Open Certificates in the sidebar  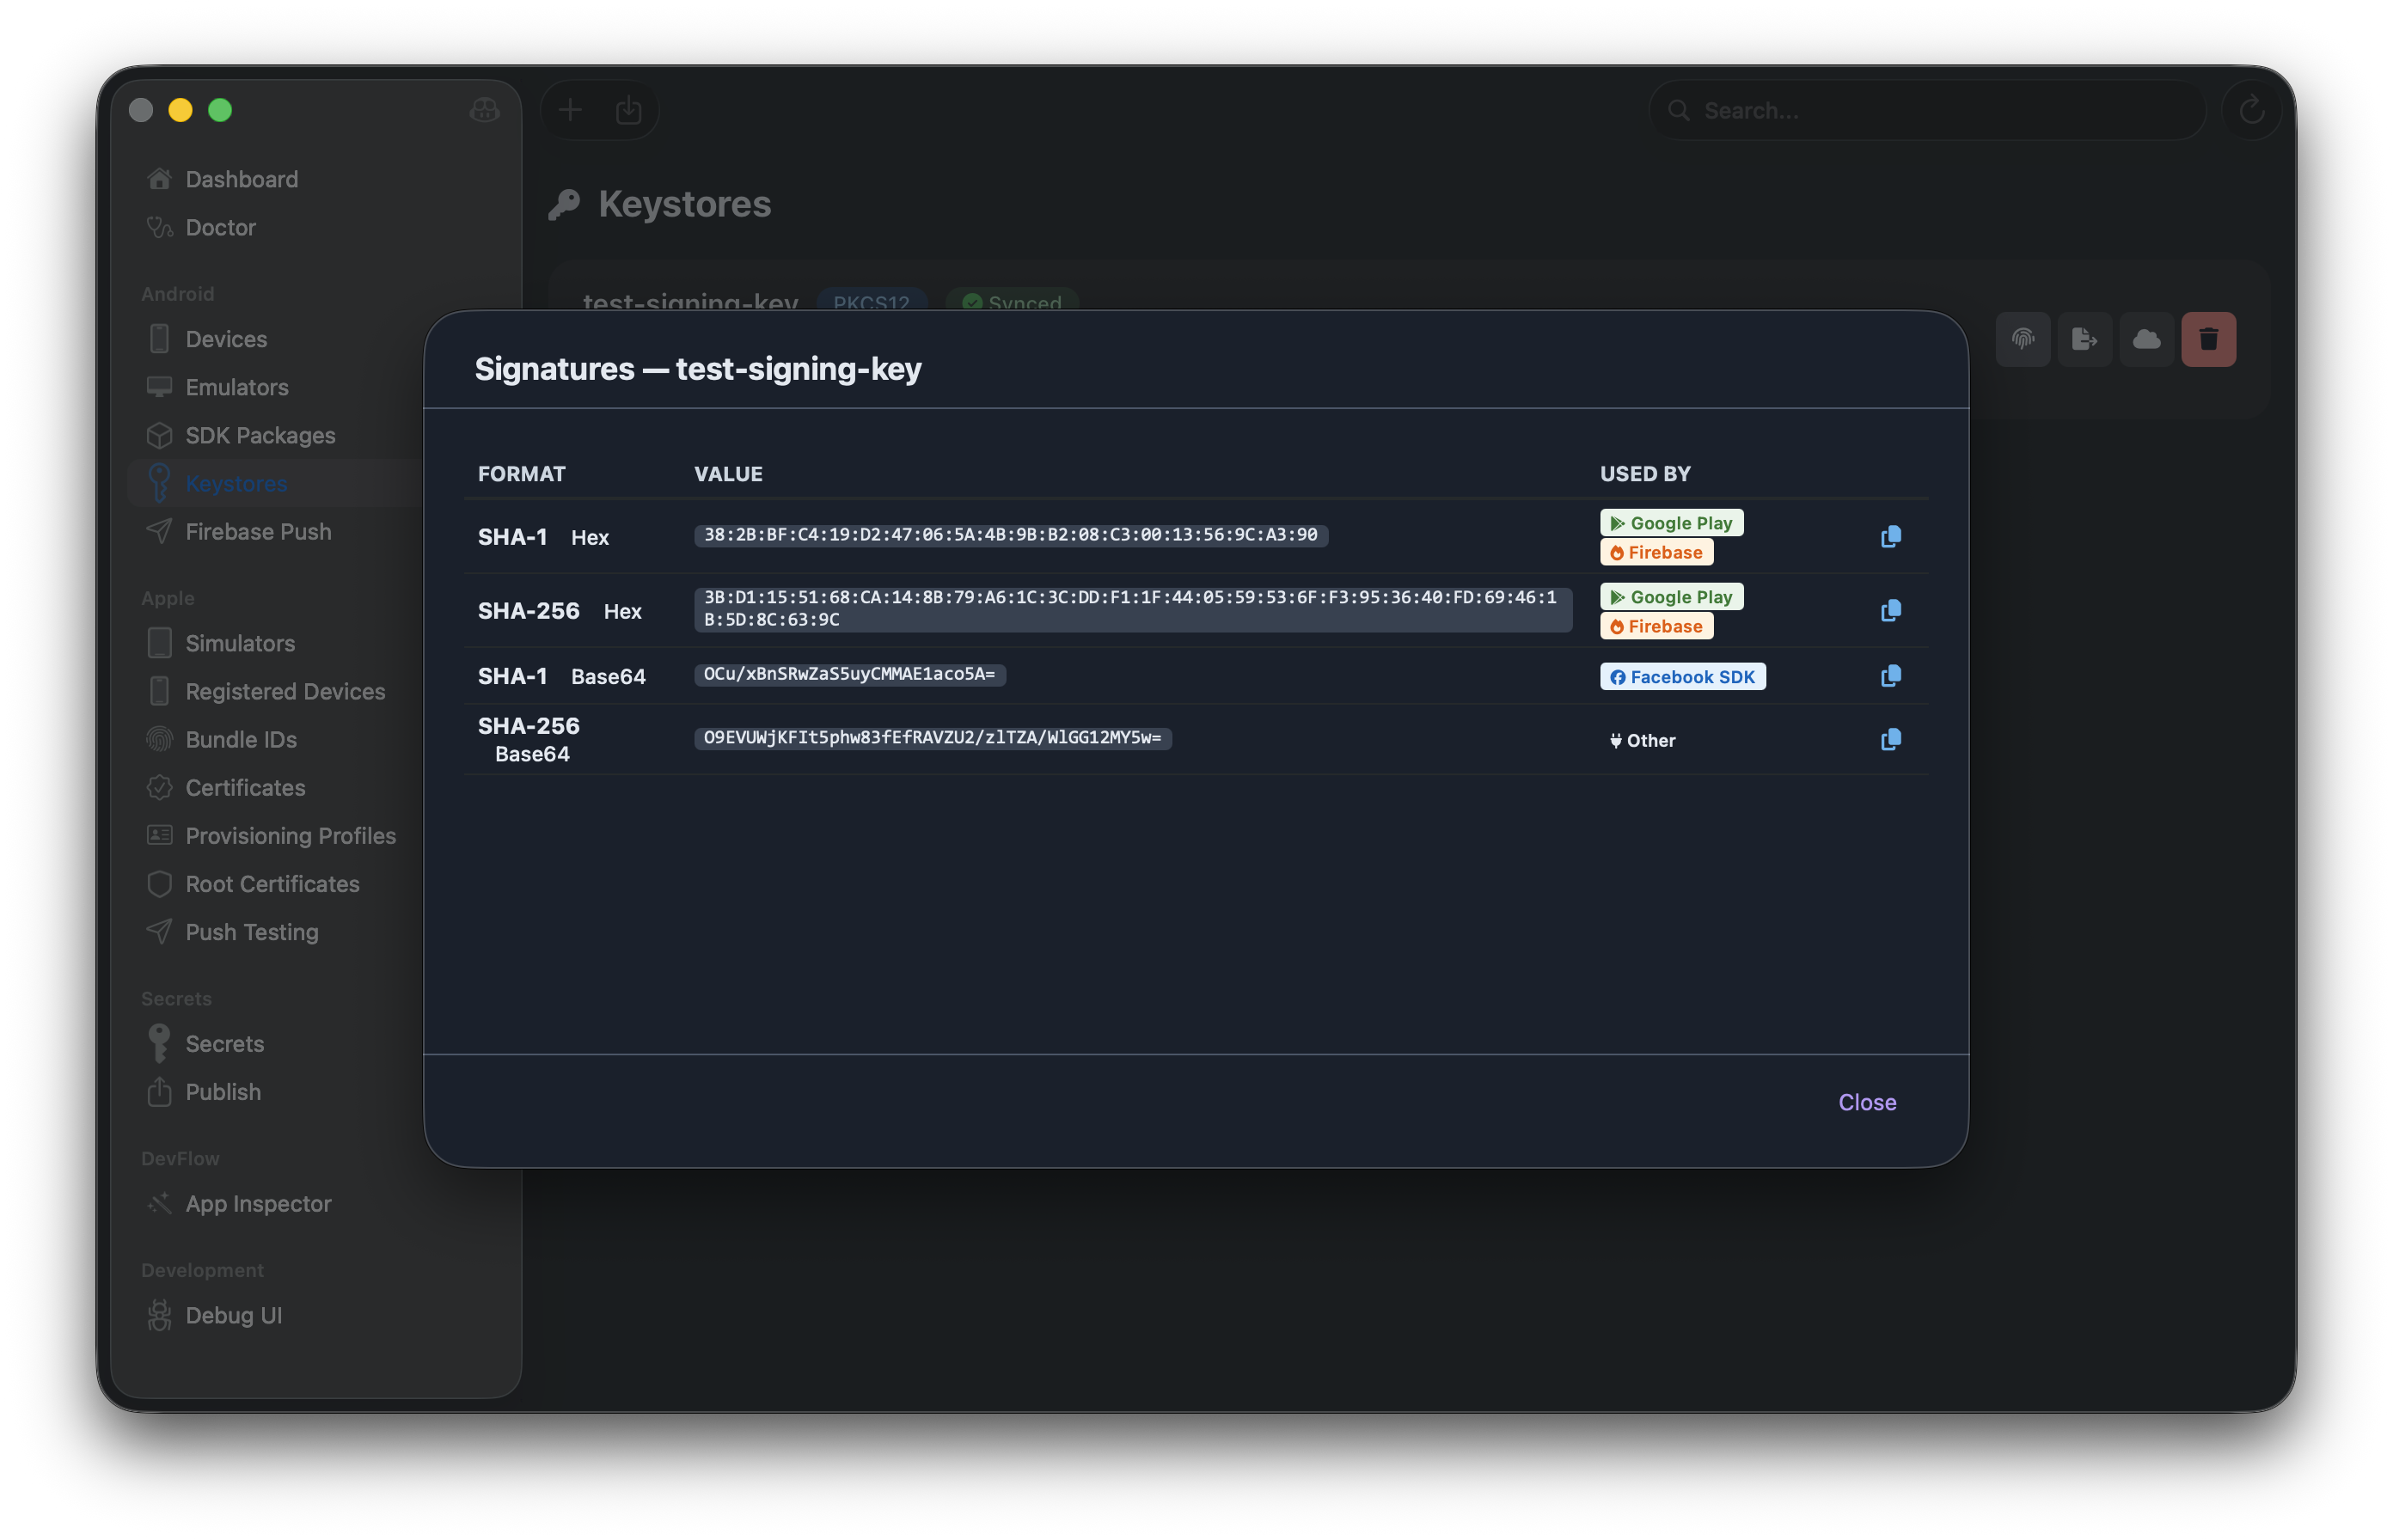245,787
